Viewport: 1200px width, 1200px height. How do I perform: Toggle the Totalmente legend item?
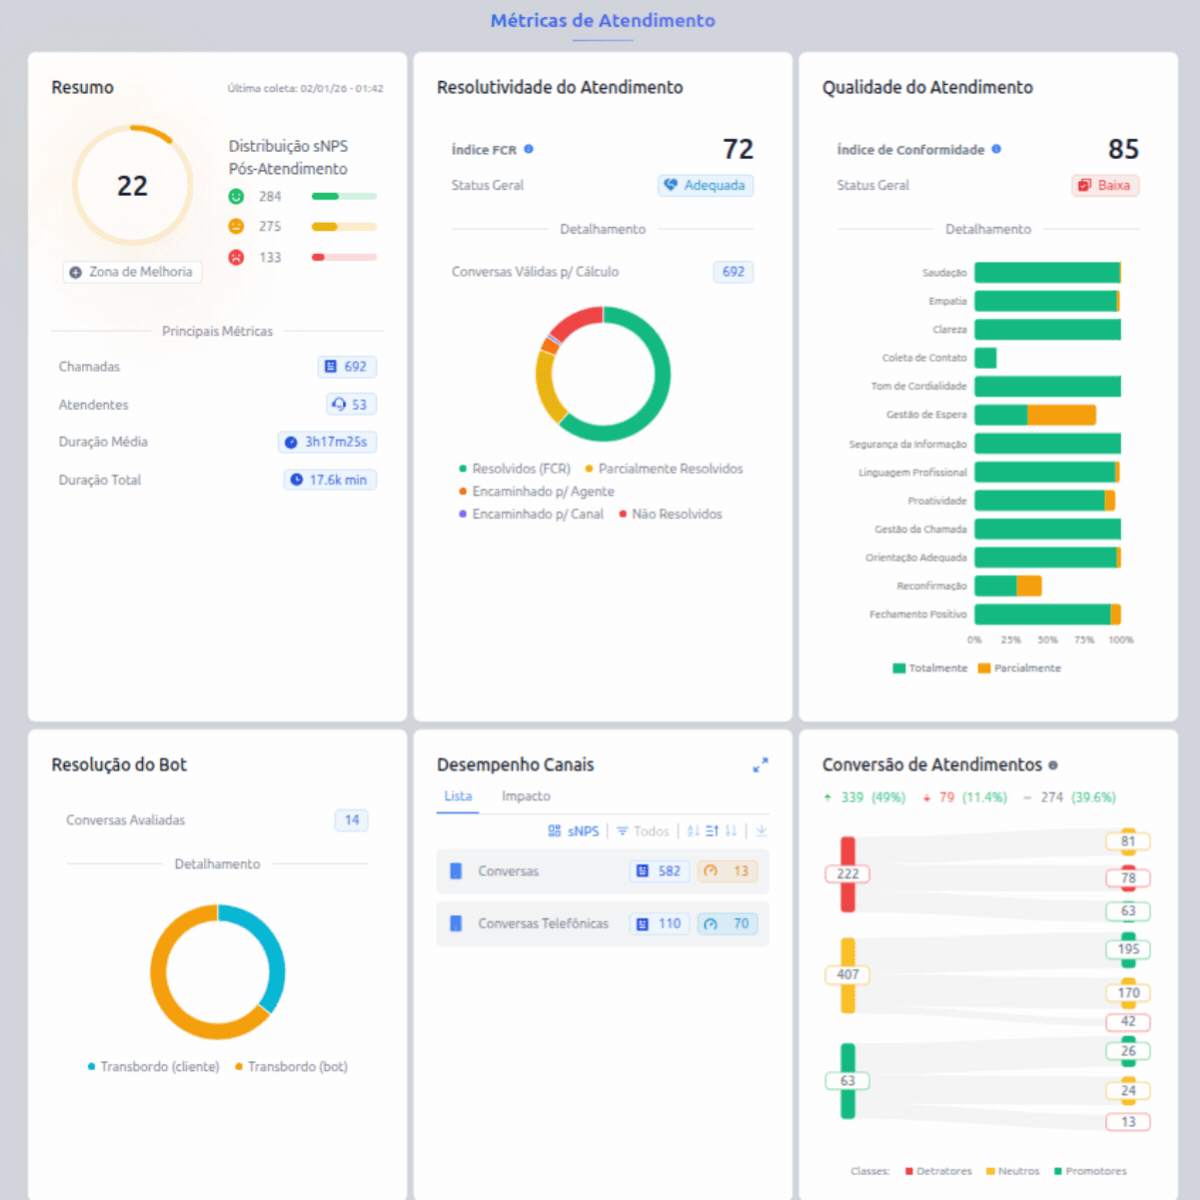(929, 667)
